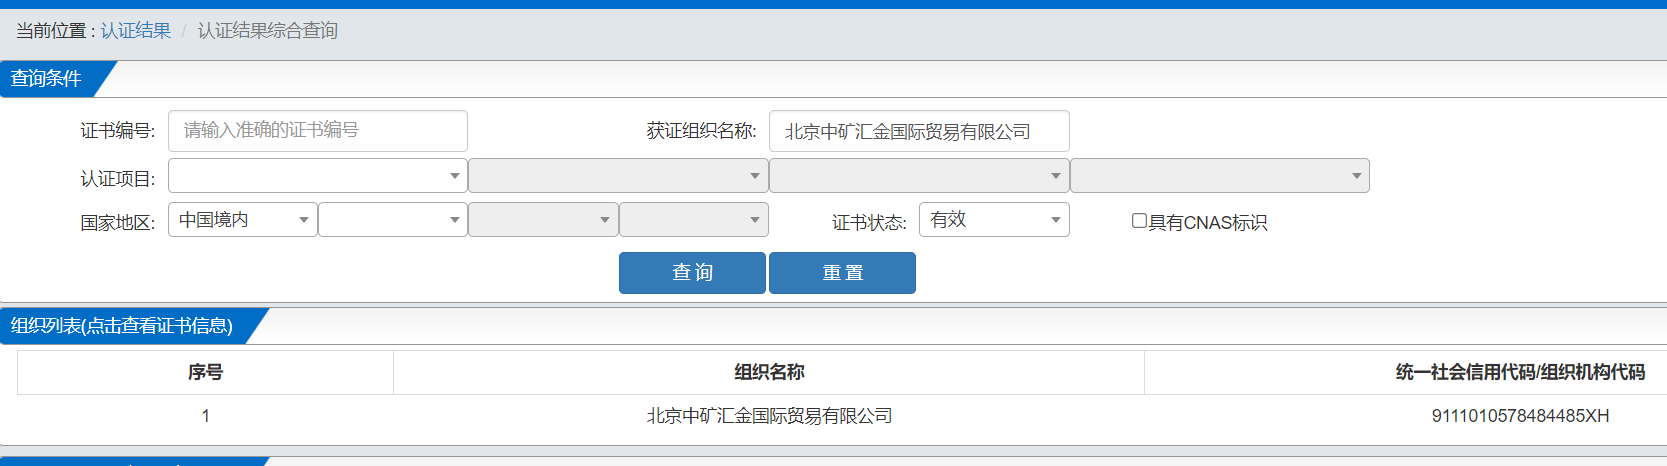Click the 查询 search button

click(692, 273)
